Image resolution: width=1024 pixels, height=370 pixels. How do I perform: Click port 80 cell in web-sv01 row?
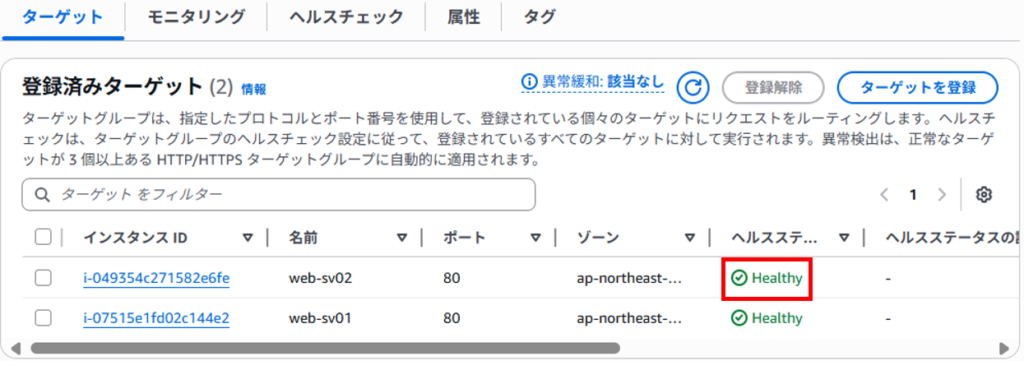click(451, 318)
